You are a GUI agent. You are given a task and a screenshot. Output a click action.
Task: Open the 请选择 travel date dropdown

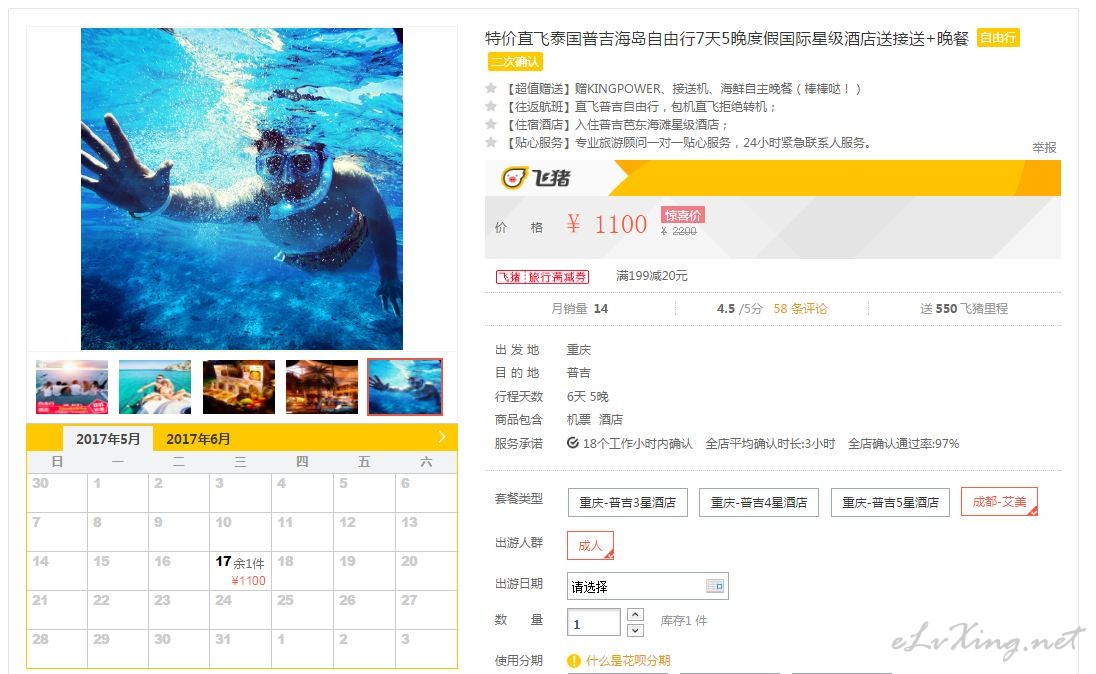pos(647,586)
